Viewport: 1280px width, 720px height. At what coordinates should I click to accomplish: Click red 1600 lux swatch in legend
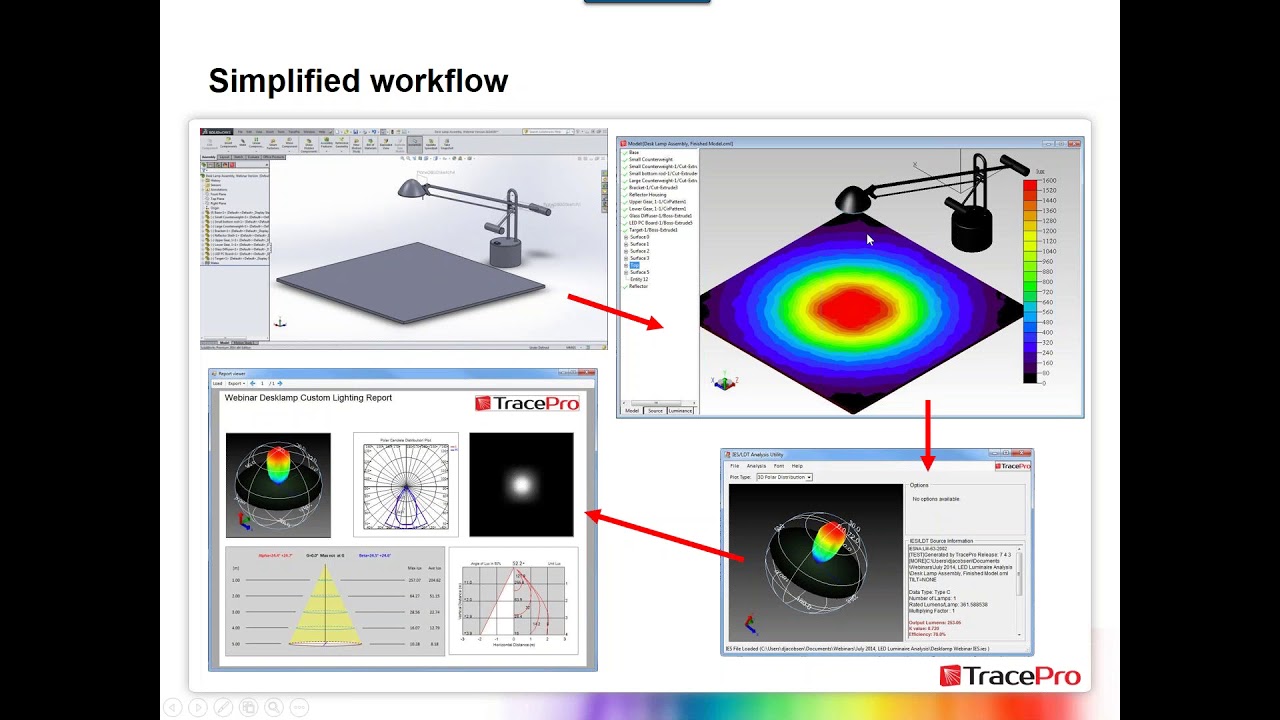coord(1031,185)
